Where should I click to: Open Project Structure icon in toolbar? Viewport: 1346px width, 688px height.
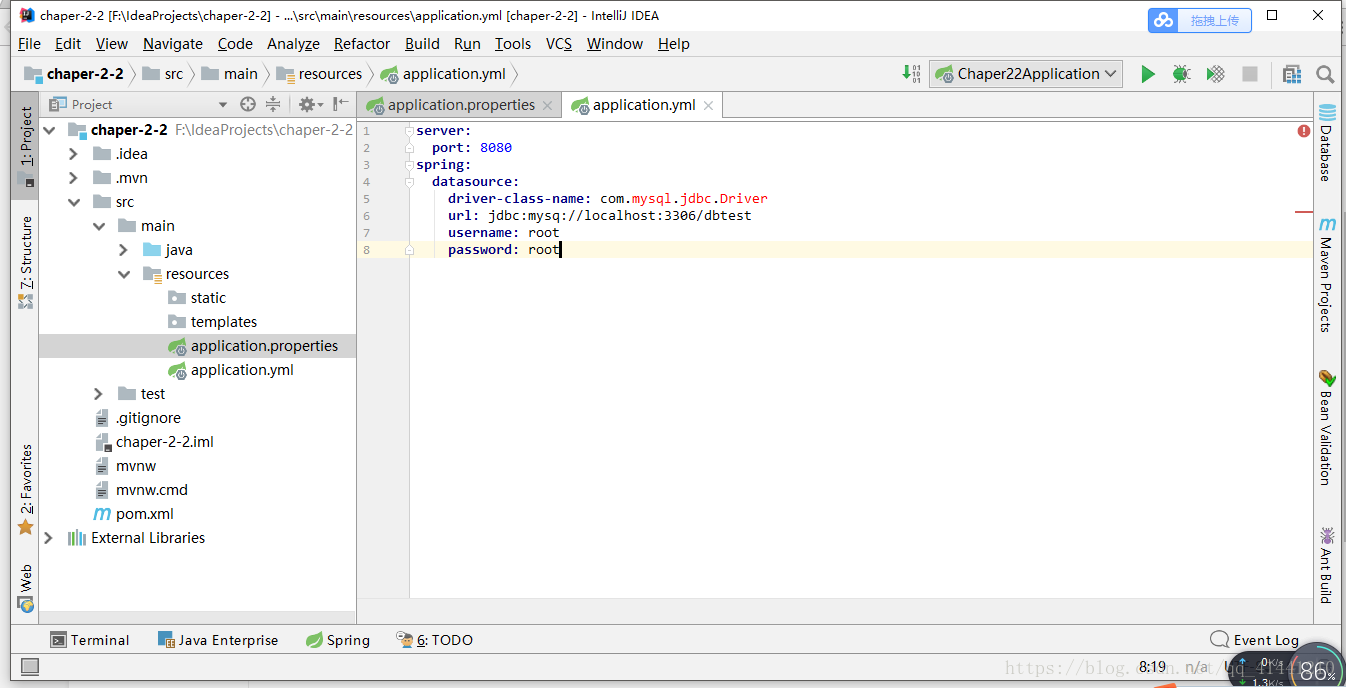click(x=1292, y=74)
